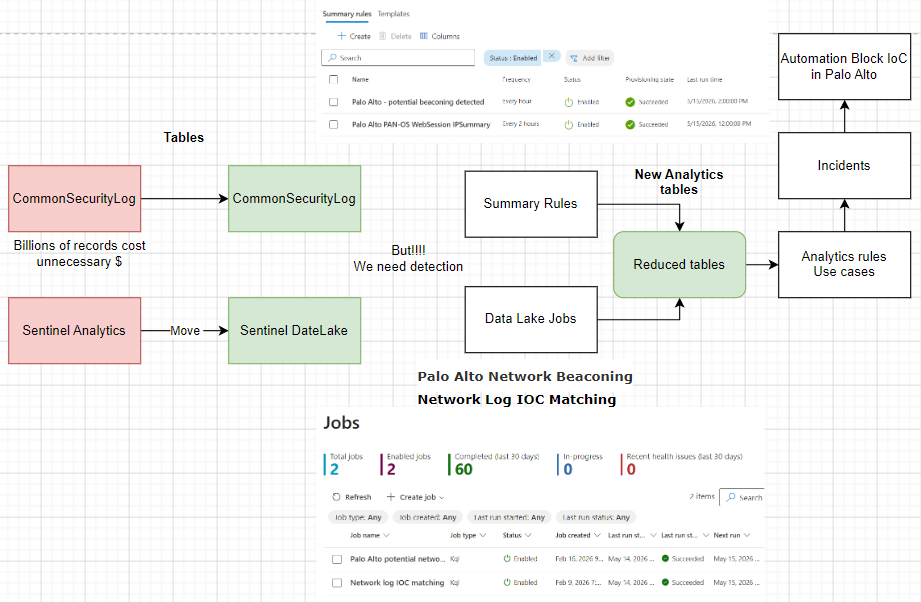921x602 pixels.
Task: Select the Sentinel Analytics box
Action: 75,331
